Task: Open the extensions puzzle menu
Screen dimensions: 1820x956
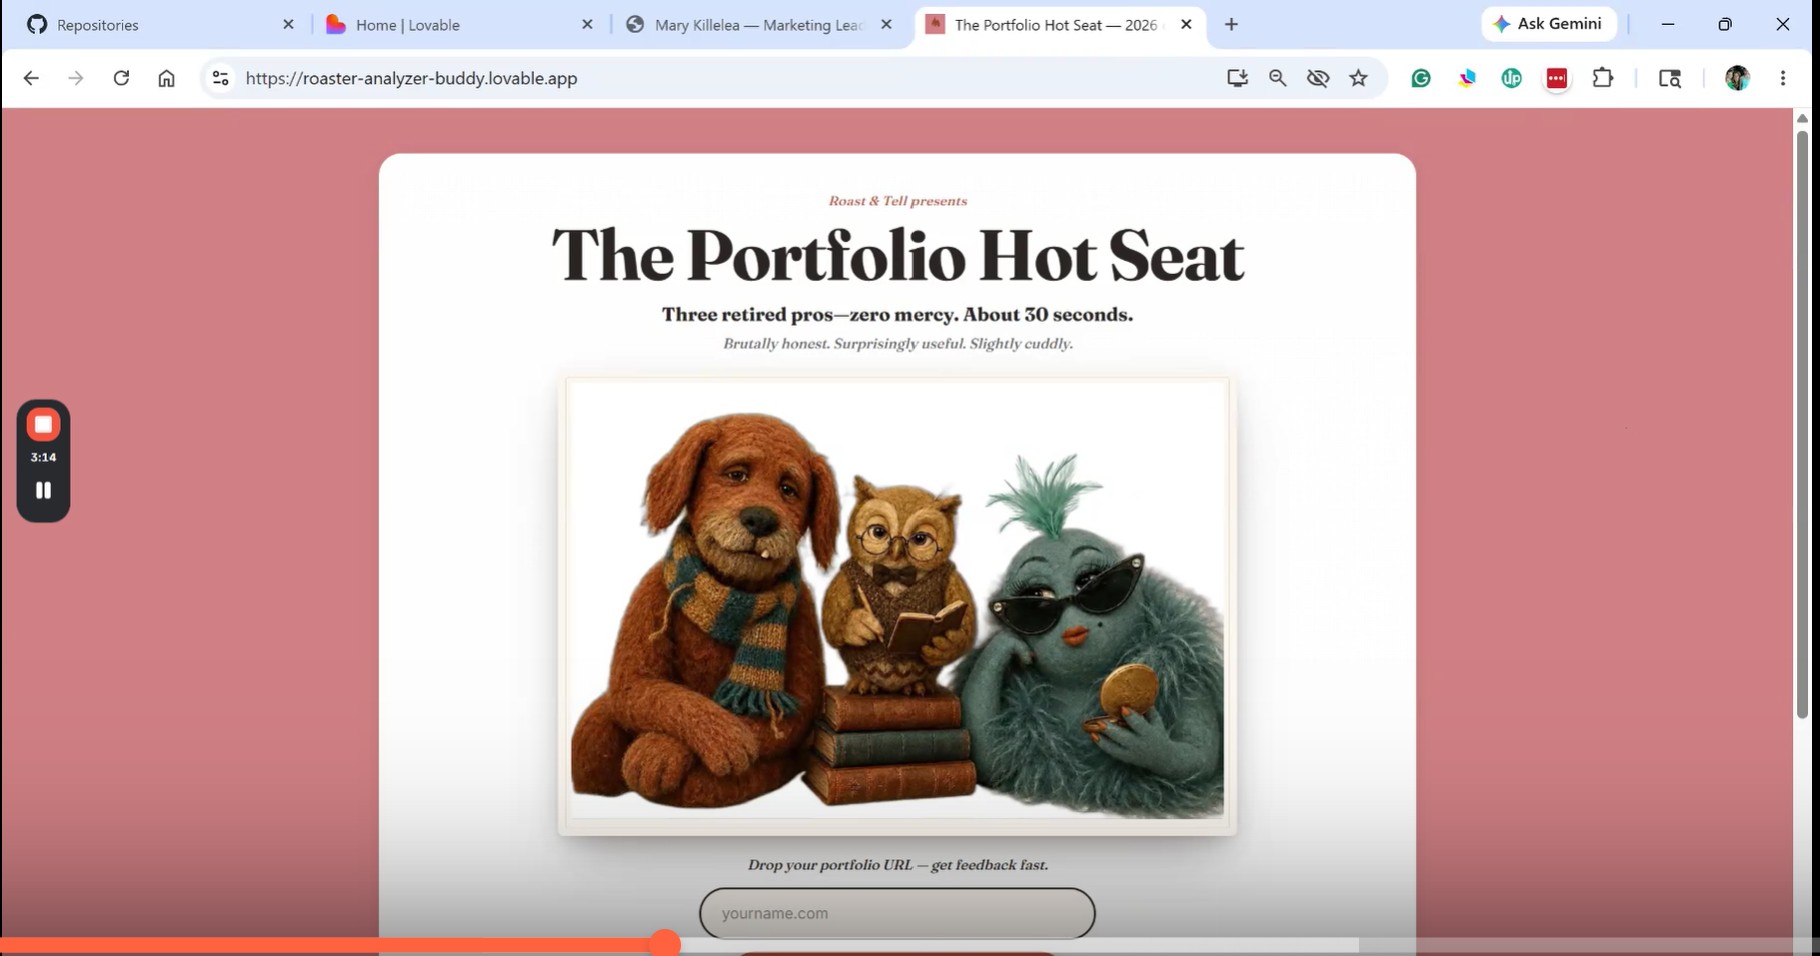Action: [x=1603, y=78]
